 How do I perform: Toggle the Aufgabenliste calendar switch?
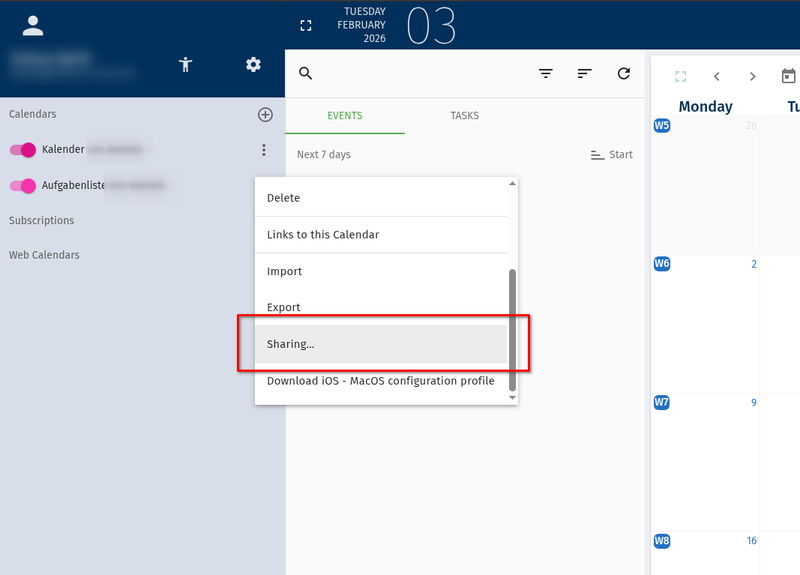[x=23, y=185]
